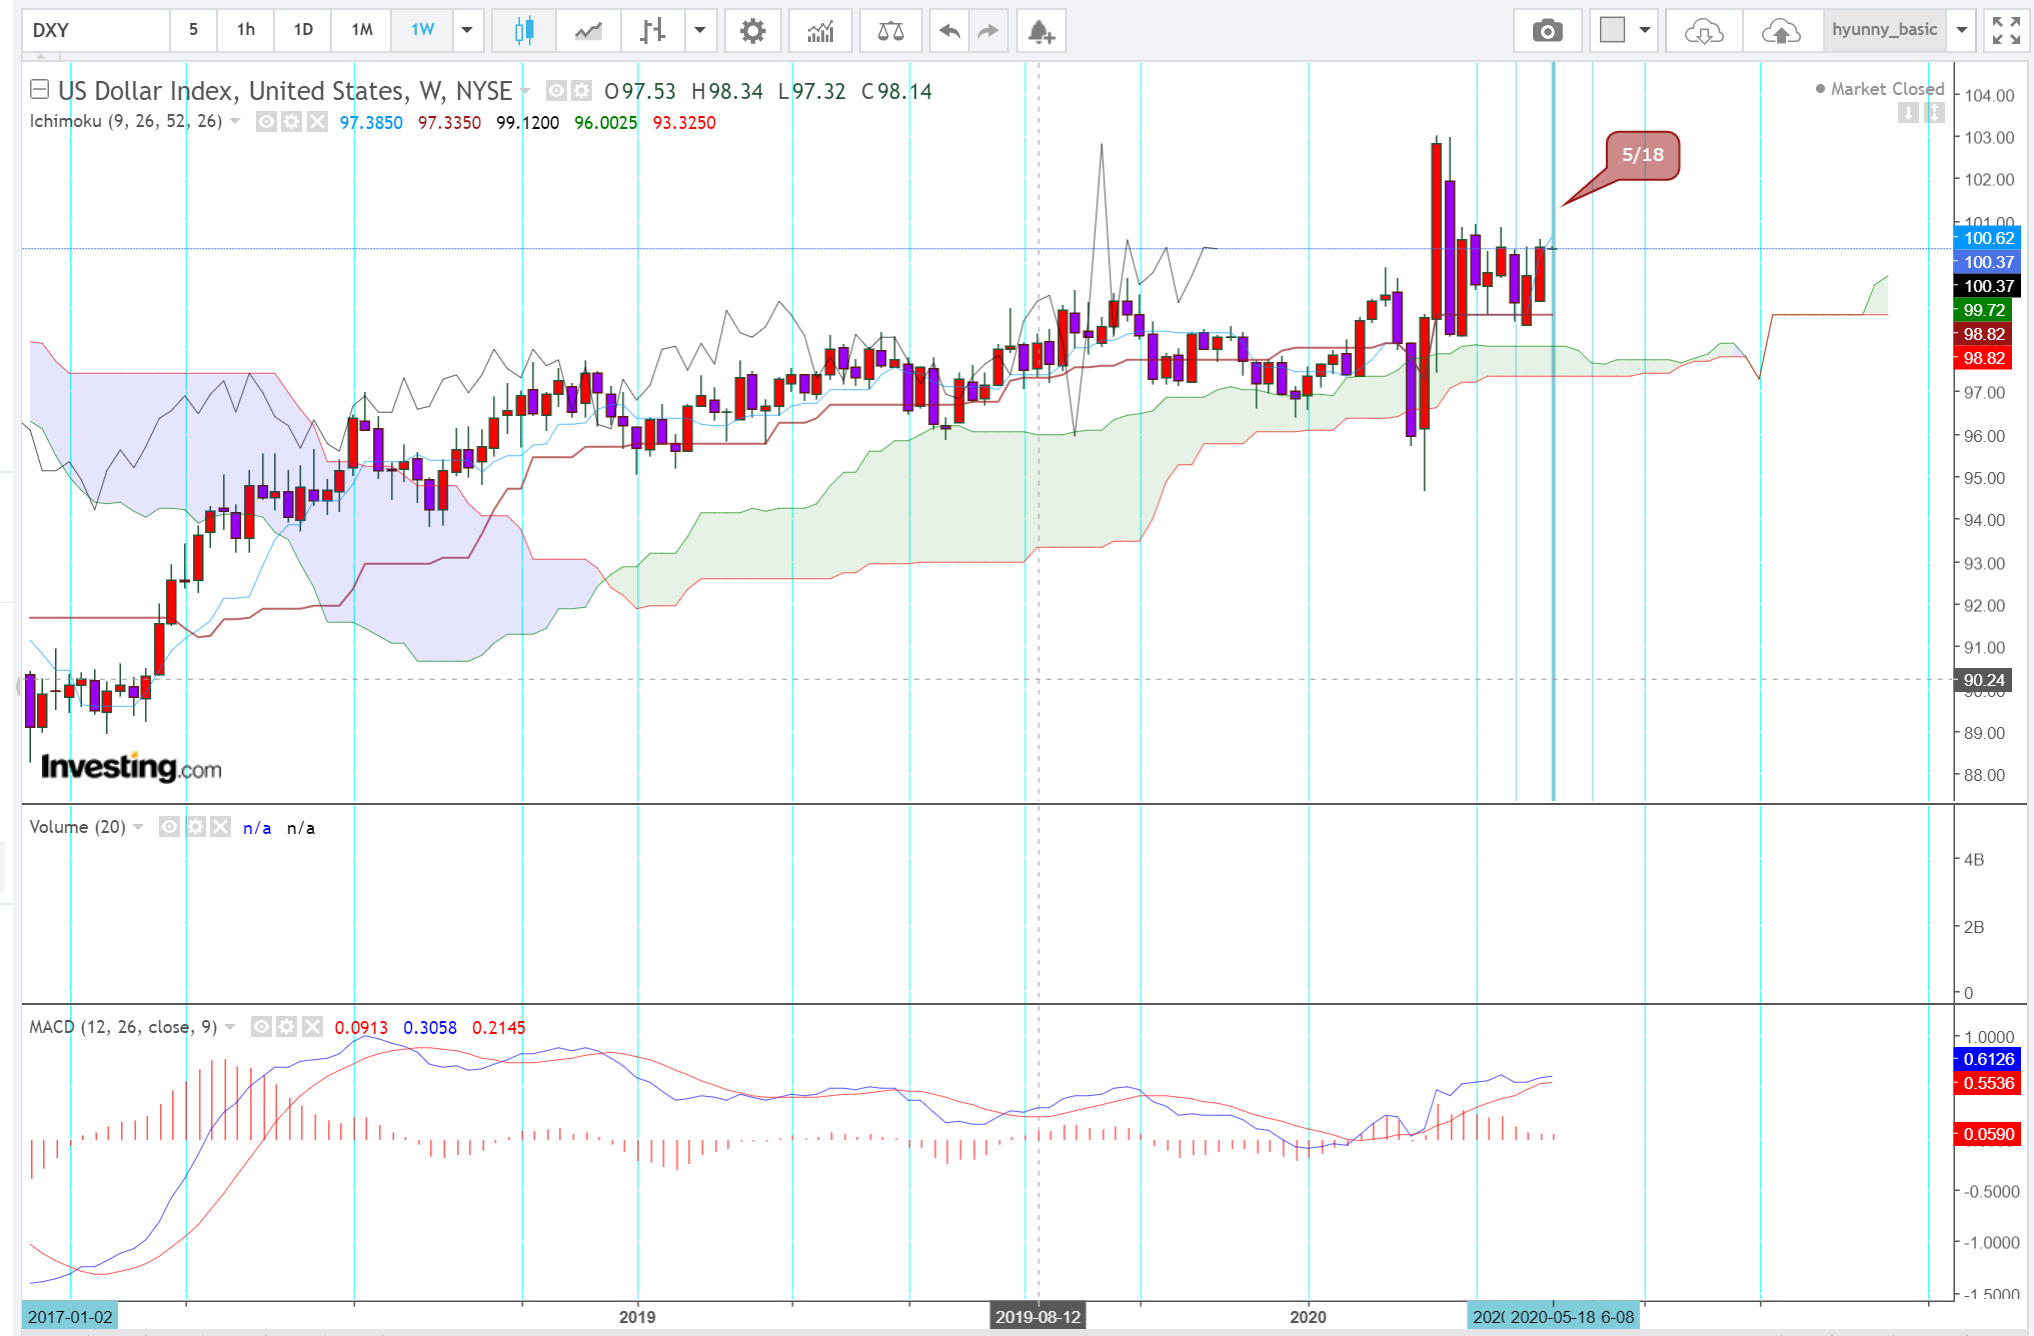
Task: Open the bar style dropdown arrow
Action: [700, 30]
